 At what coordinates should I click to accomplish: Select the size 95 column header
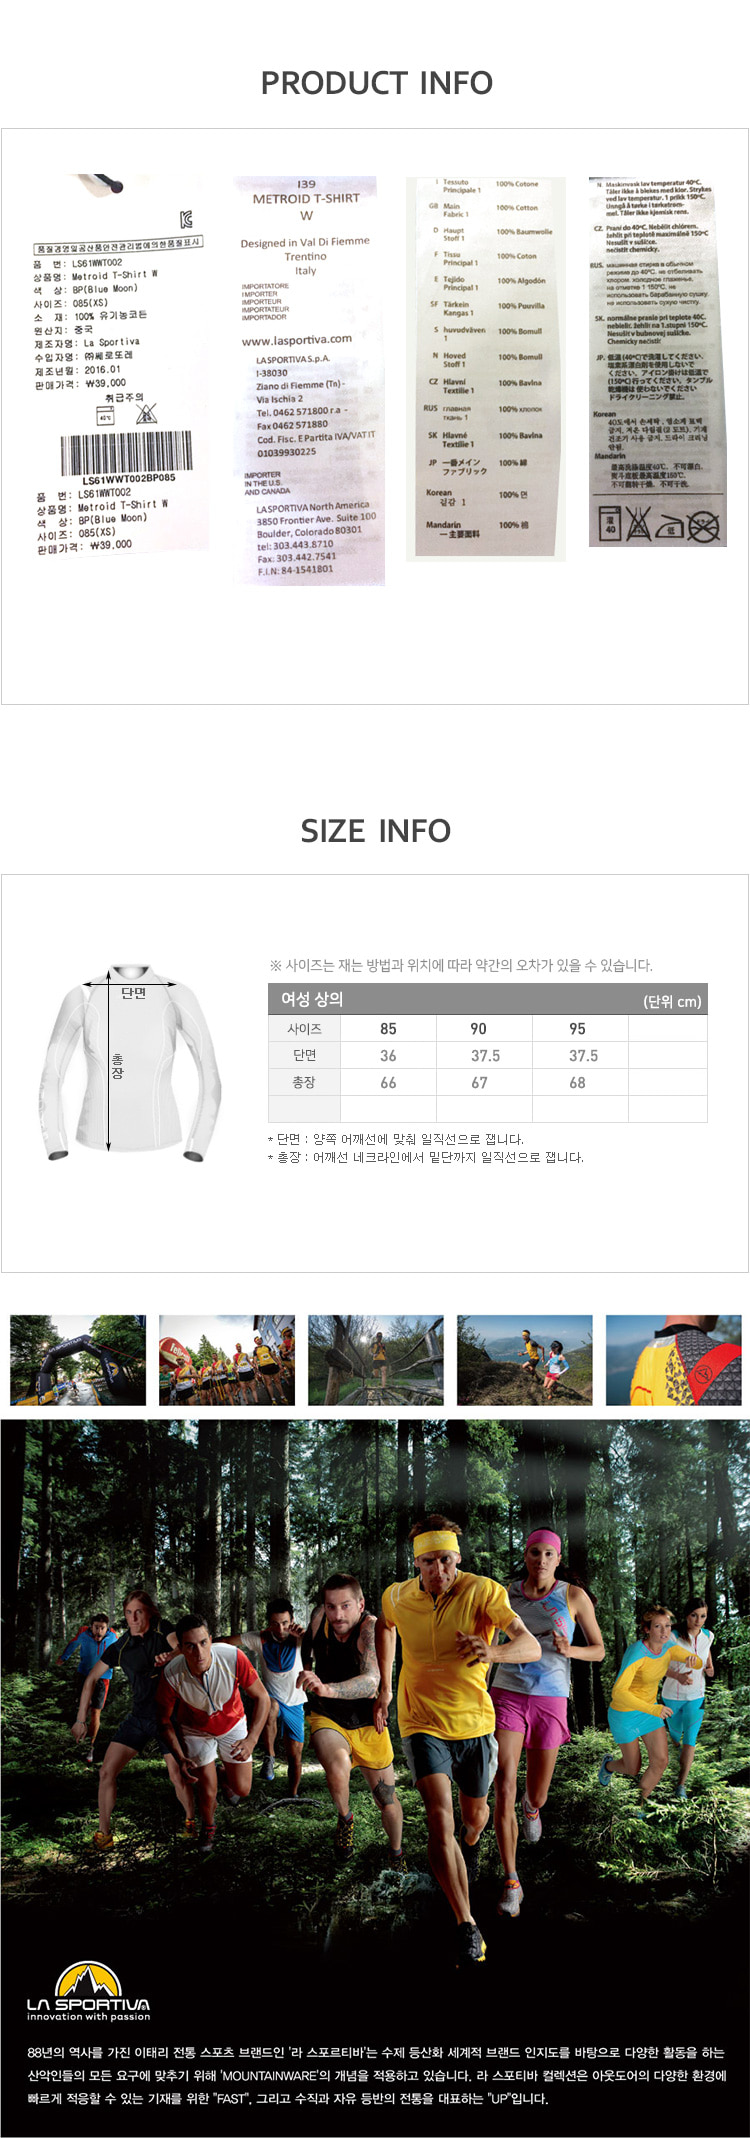pyautogui.click(x=577, y=1028)
